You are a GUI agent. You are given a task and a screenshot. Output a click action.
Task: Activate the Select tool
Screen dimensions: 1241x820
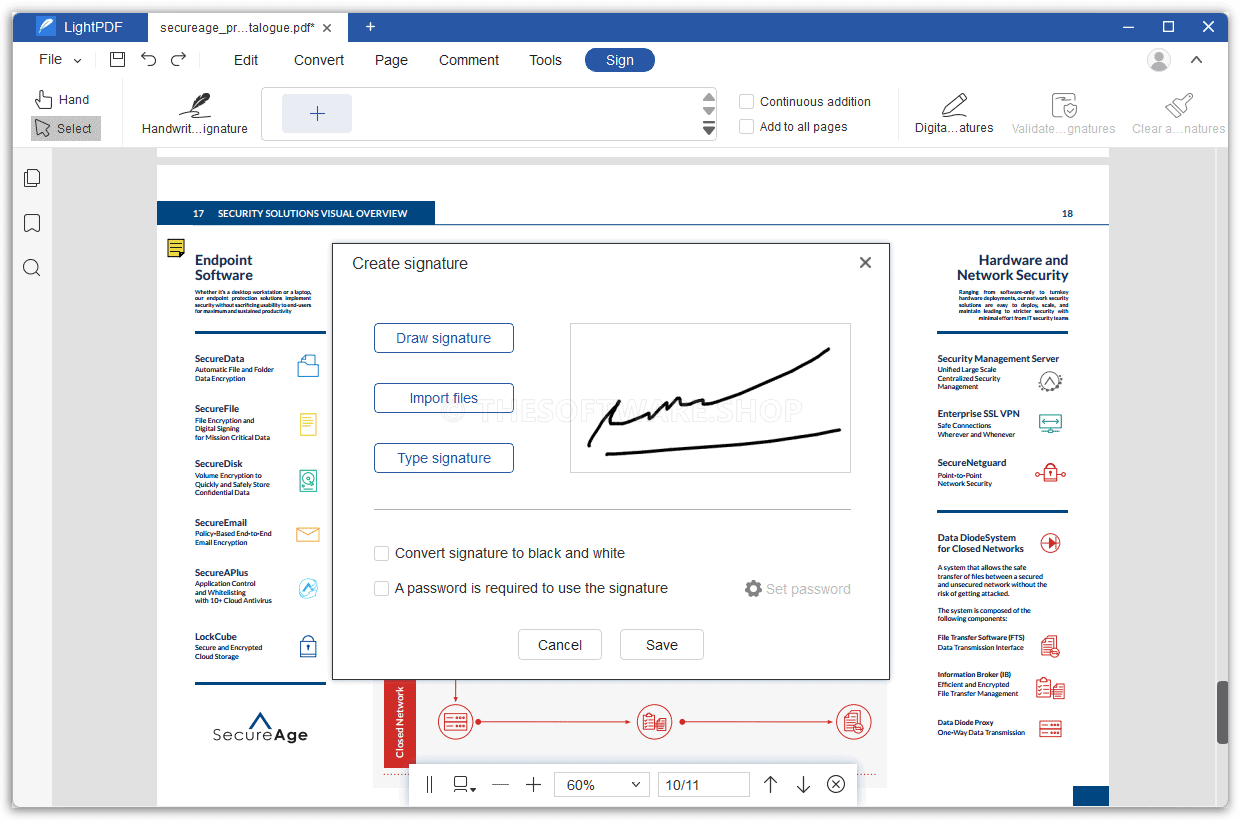(x=65, y=128)
